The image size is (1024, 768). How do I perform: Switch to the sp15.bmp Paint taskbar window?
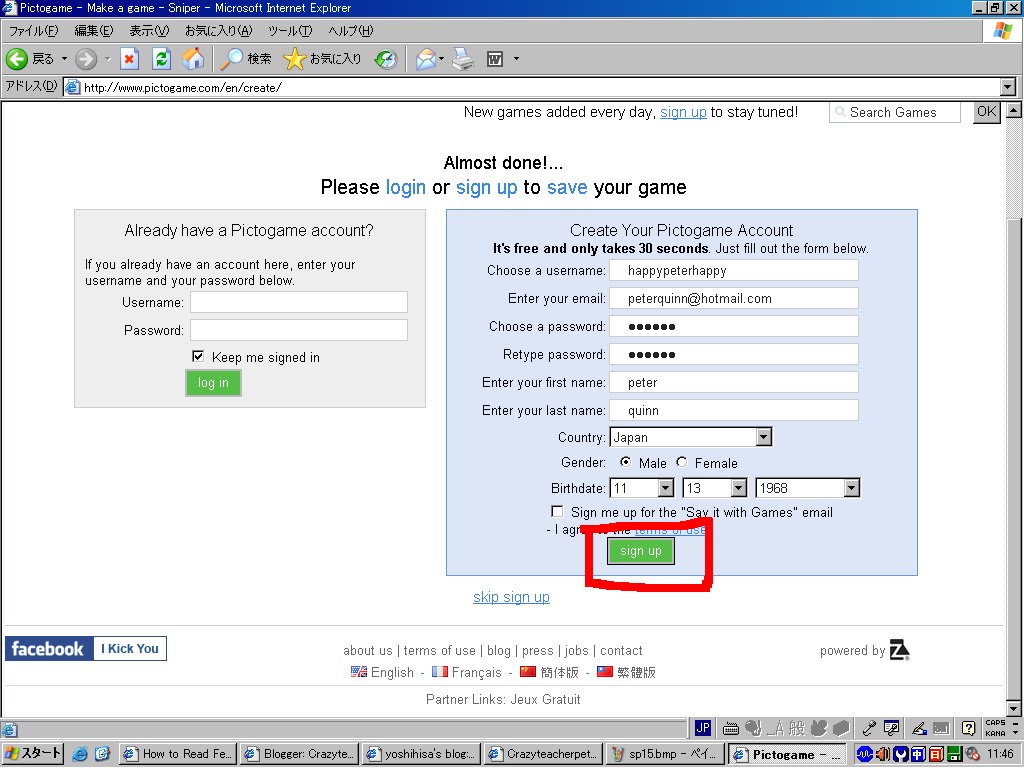coord(665,754)
